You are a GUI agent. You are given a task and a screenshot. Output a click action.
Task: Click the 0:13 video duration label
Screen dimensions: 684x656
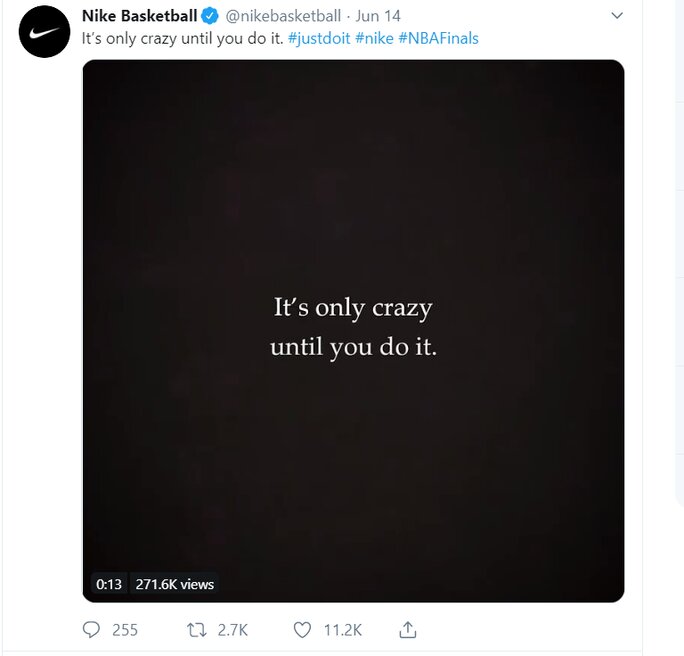(109, 584)
